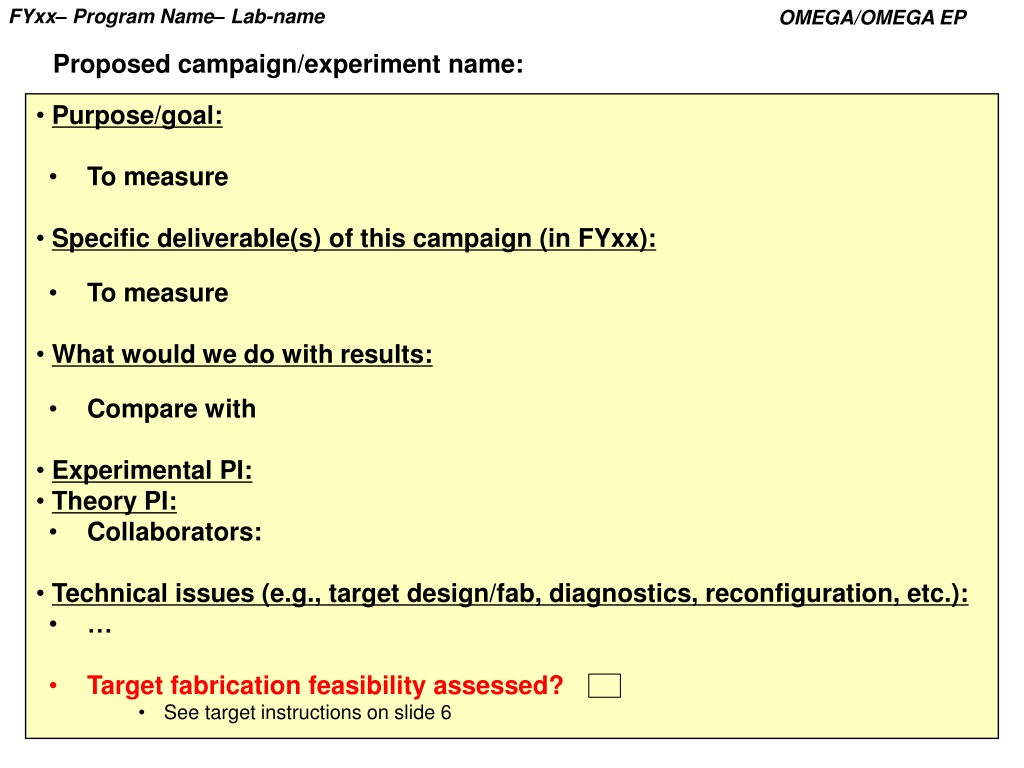Click 'To measure' line under Specific deliverable(s)

[x=157, y=293]
